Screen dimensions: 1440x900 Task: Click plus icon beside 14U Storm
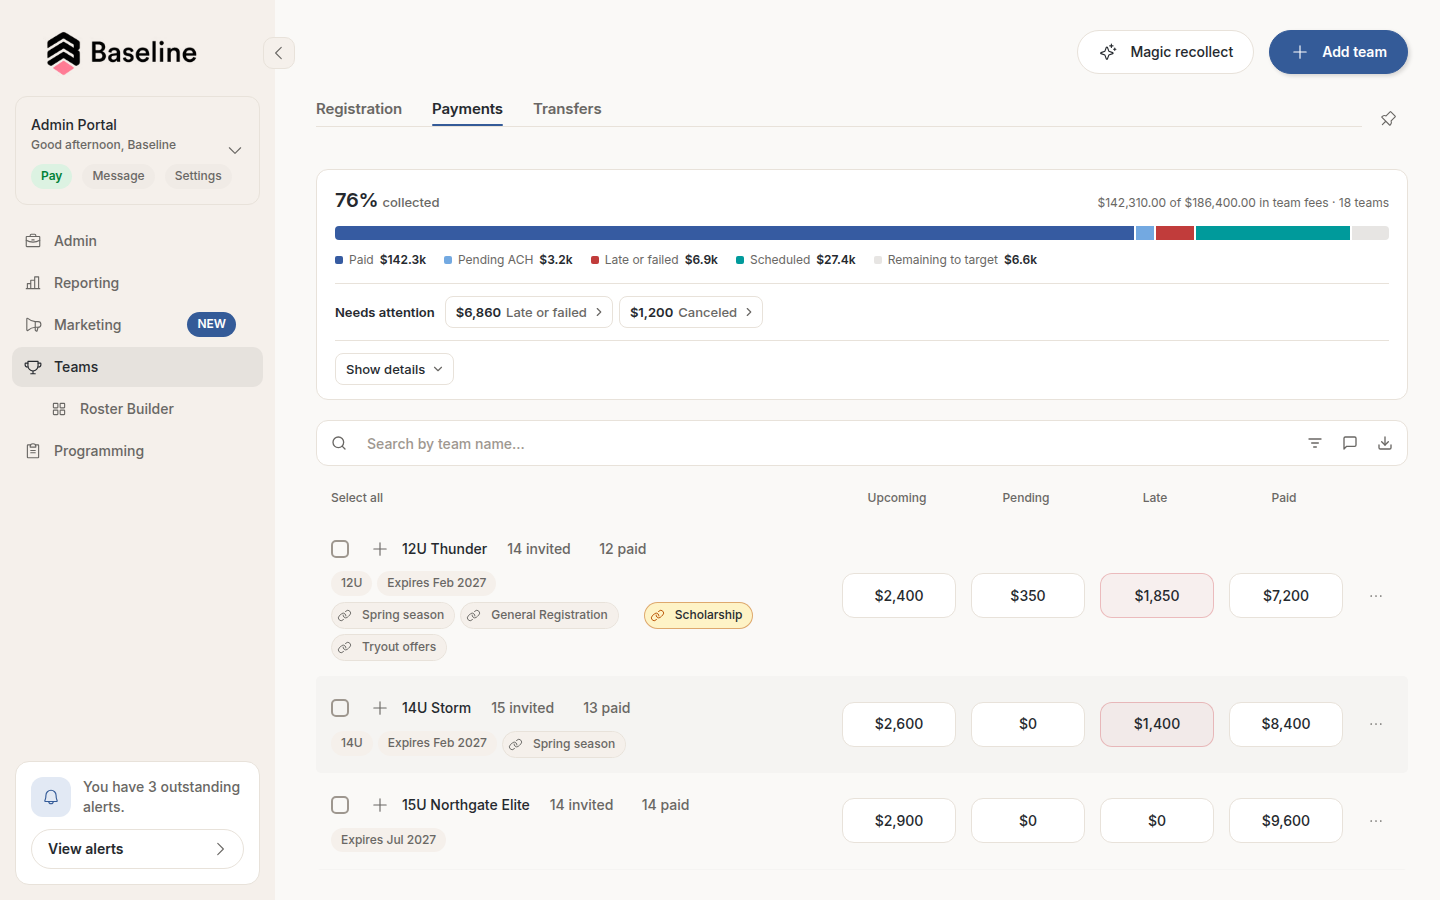click(x=380, y=708)
